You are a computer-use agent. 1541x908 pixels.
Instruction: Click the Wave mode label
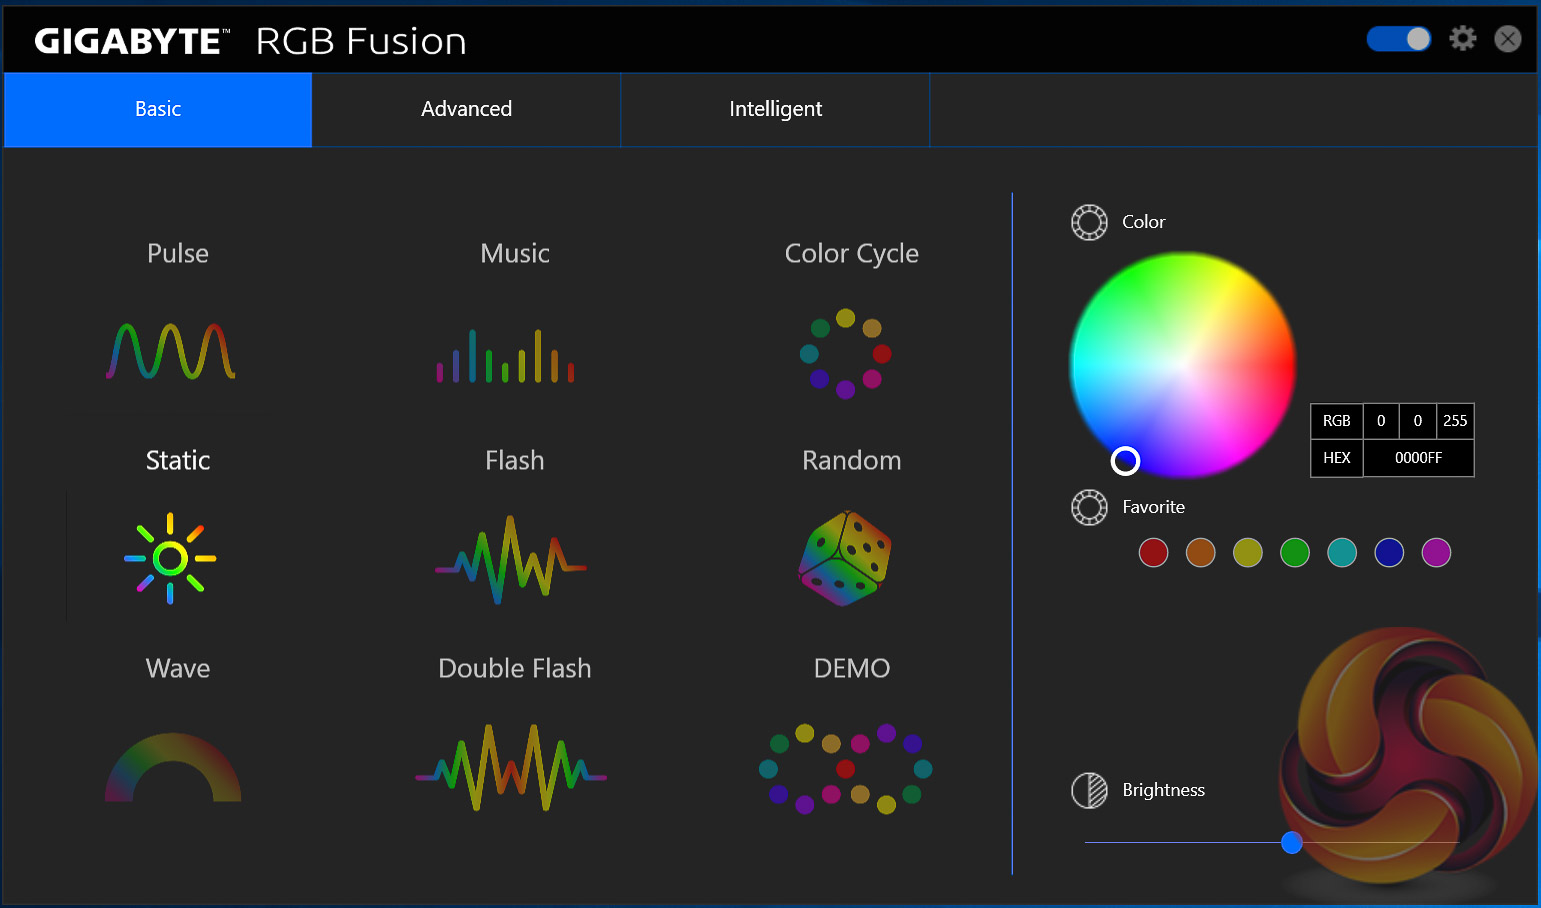click(x=178, y=668)
